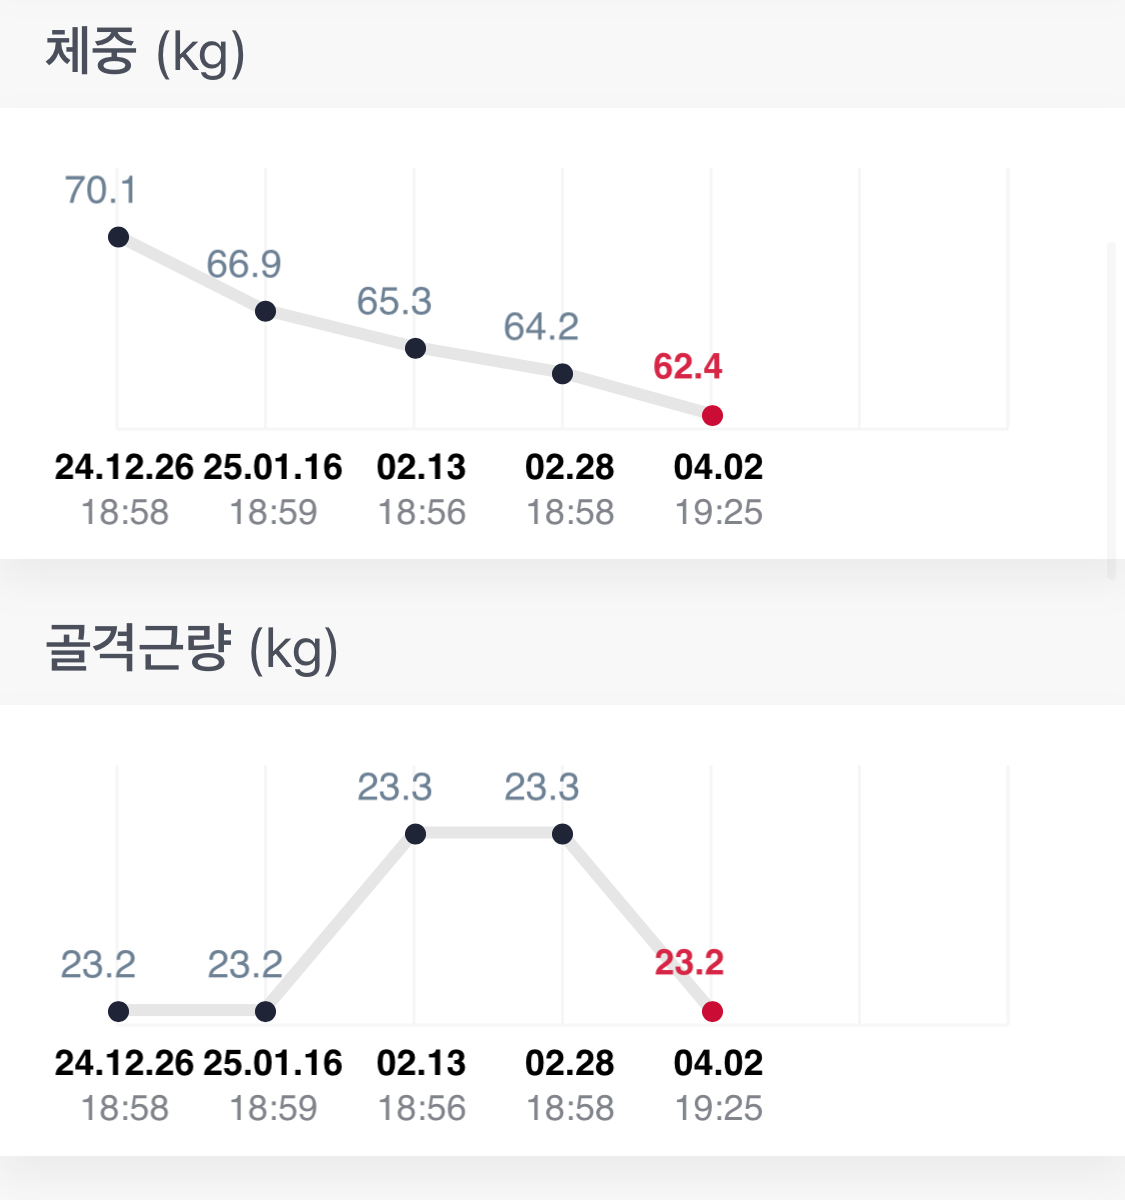Tap the 19:25 time under weight chart
Image resolution: width=1125 pixels, height=1200 pixels.
[718, 512]
